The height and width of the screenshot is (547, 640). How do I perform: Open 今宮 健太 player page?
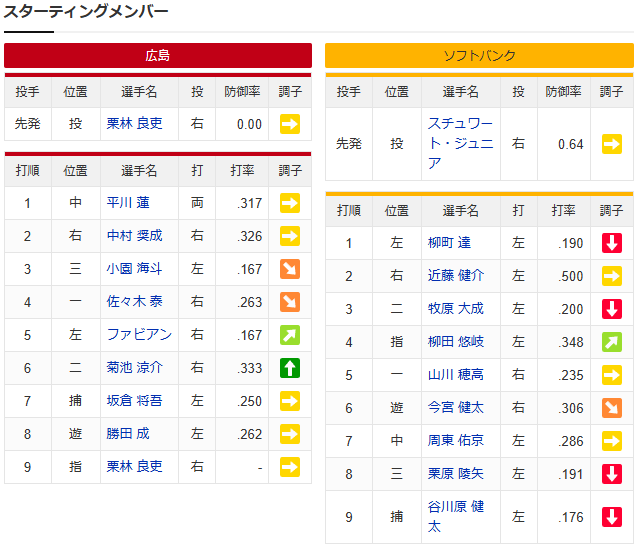point(456,408)
